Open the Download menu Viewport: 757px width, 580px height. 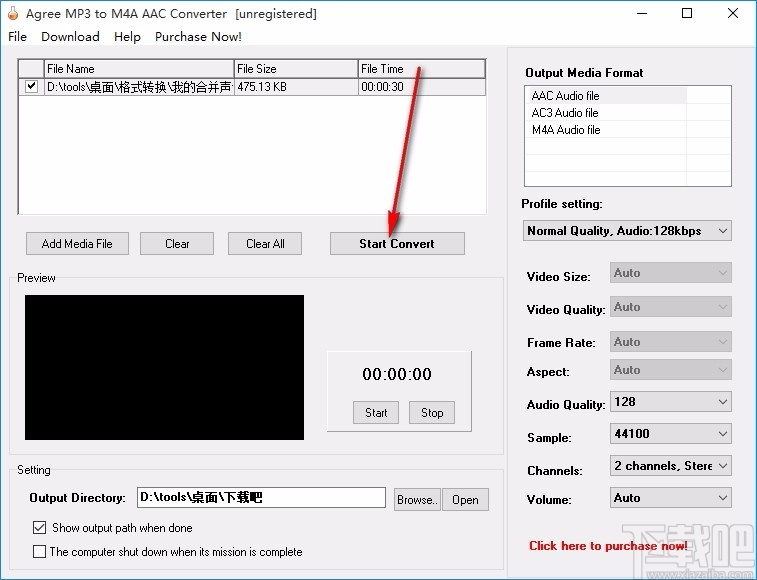tap(70, 37)
